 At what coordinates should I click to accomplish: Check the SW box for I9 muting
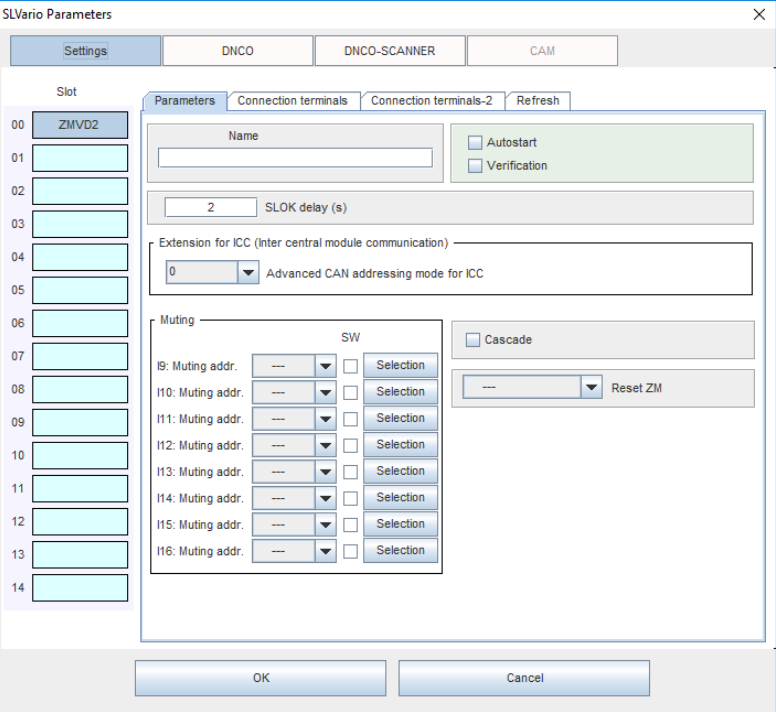tap(350, 366)
